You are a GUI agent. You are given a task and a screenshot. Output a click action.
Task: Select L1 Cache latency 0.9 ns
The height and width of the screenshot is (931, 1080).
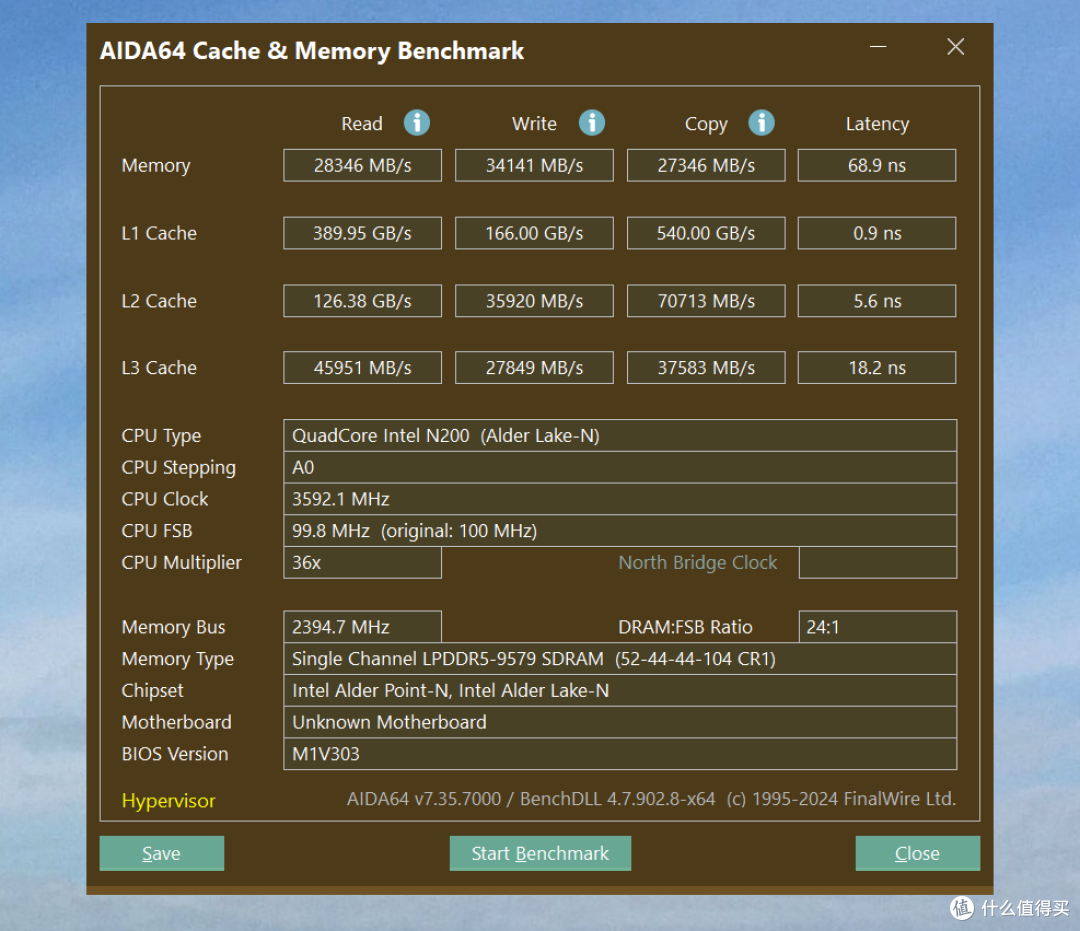877,233
